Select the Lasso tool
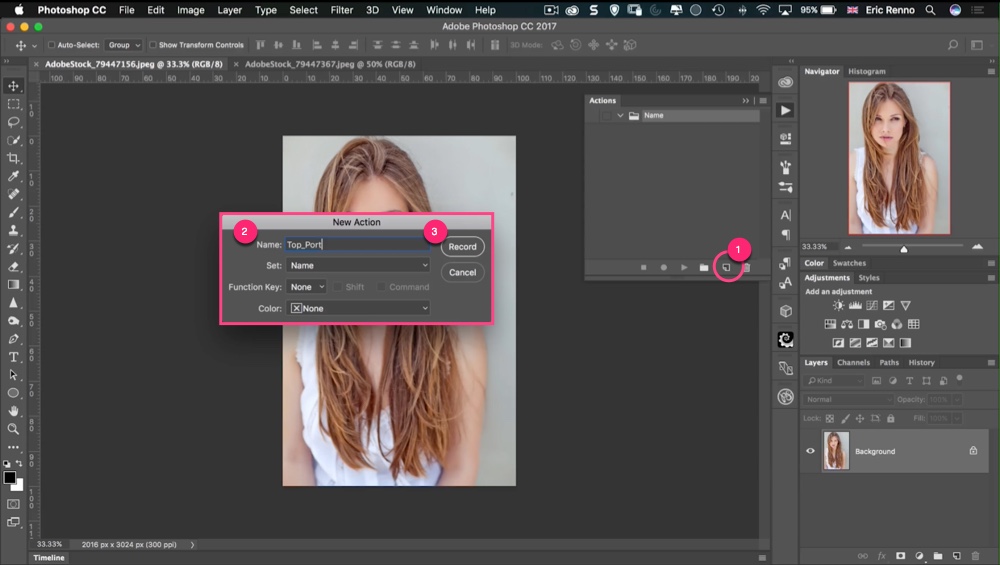 [x=14, y=122]
